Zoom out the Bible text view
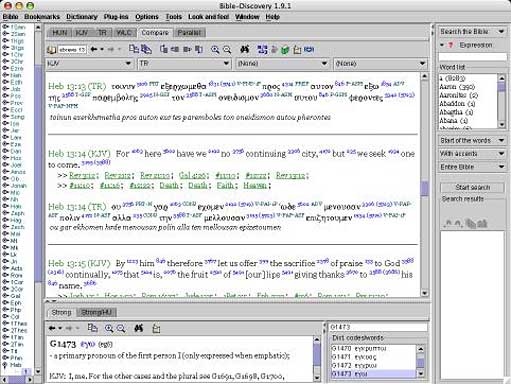The height and width of the screenshot is (384, 511). pos(227,50)
